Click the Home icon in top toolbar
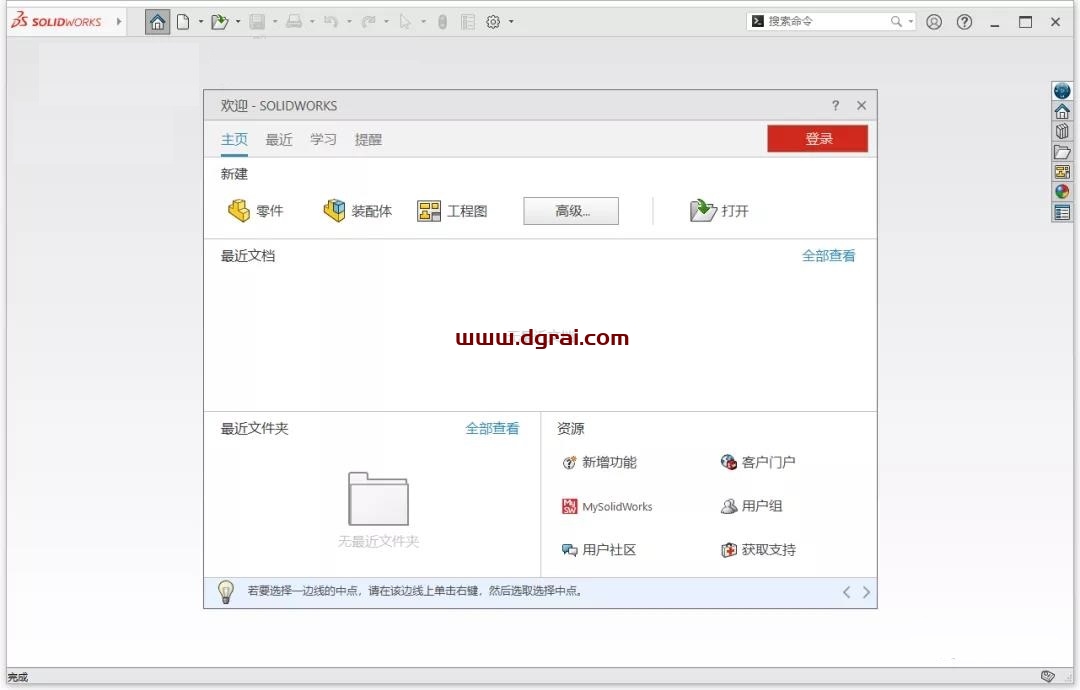1080x690 pixels. tap(157, 22)
